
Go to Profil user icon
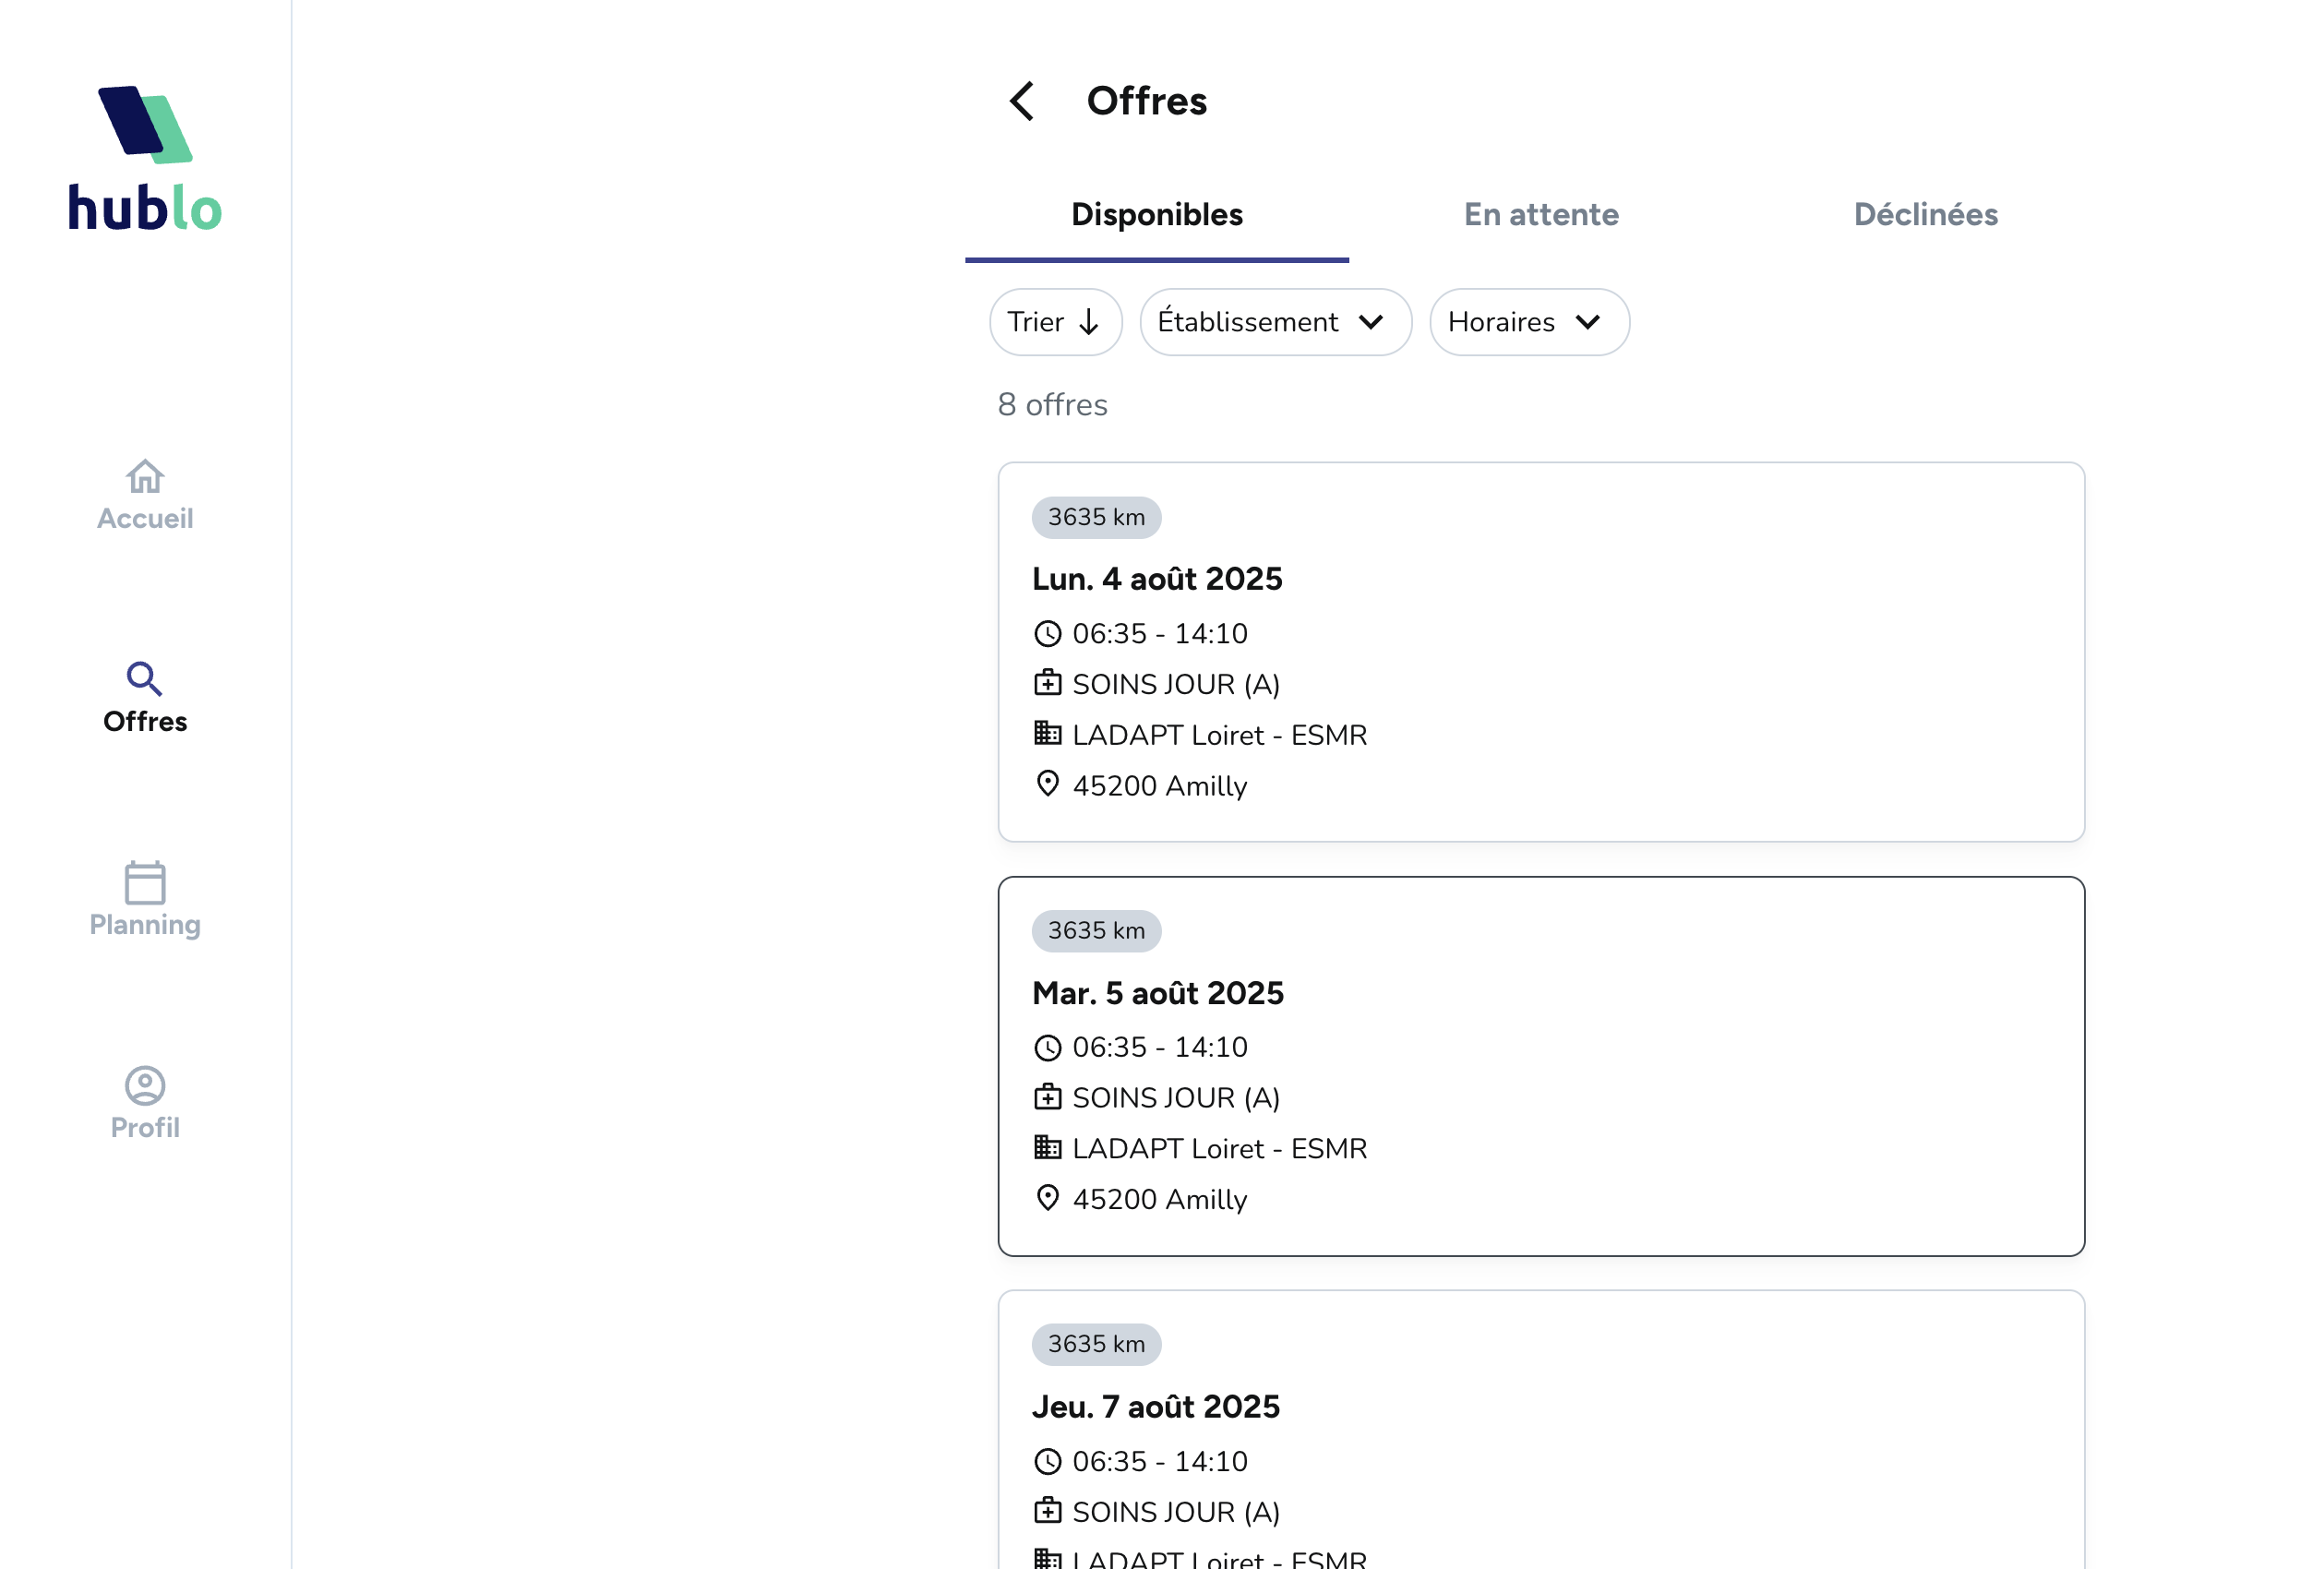[x=145, y=1085]
